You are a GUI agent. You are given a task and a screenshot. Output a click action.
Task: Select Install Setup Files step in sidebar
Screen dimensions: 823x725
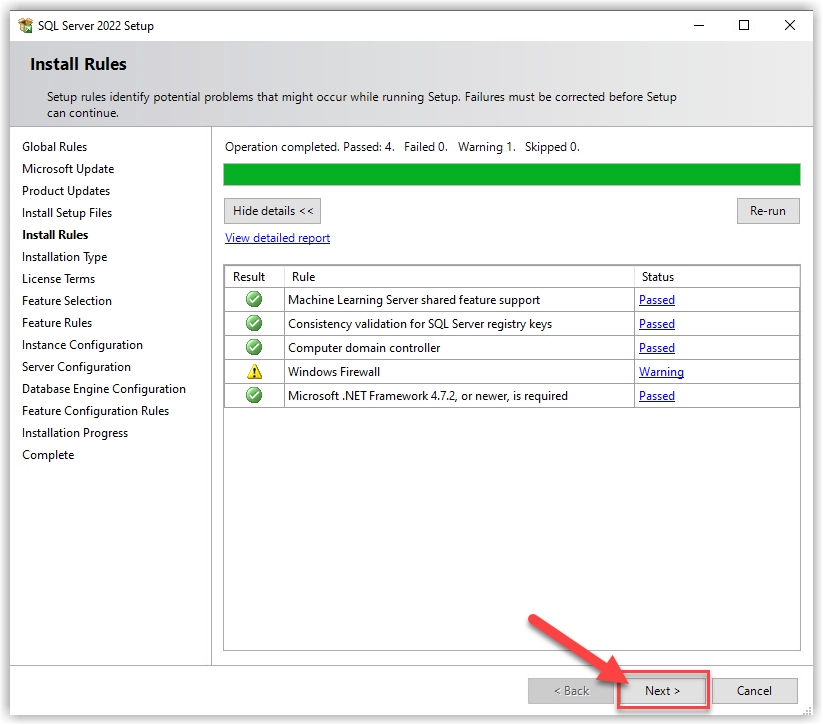coord(67,213)
